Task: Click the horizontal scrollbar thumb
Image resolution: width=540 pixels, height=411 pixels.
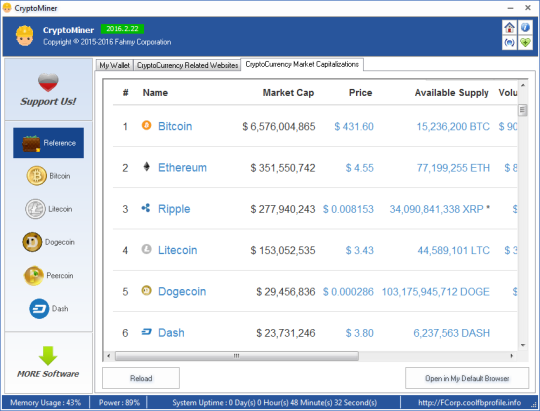Action: (x=237, y=356)
